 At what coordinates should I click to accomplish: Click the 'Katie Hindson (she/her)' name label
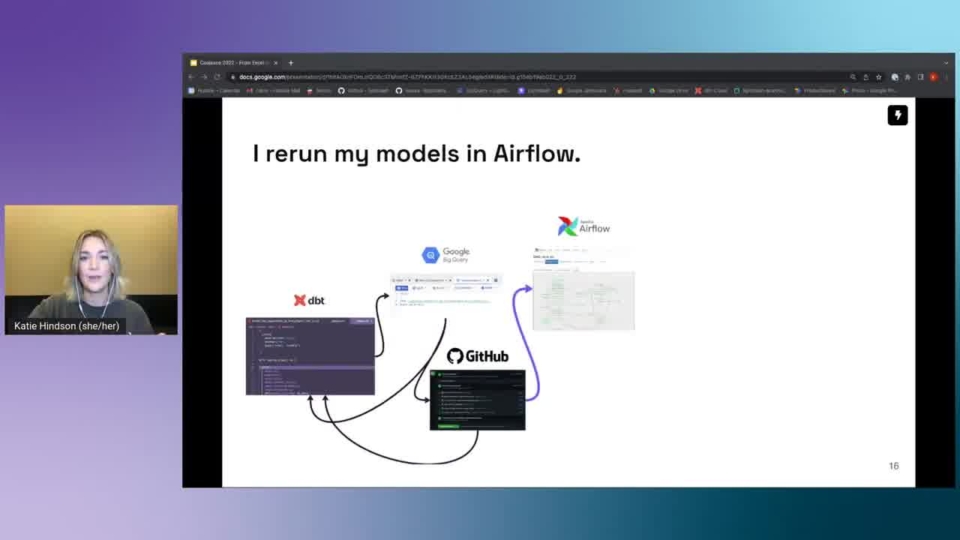(67, 326)
